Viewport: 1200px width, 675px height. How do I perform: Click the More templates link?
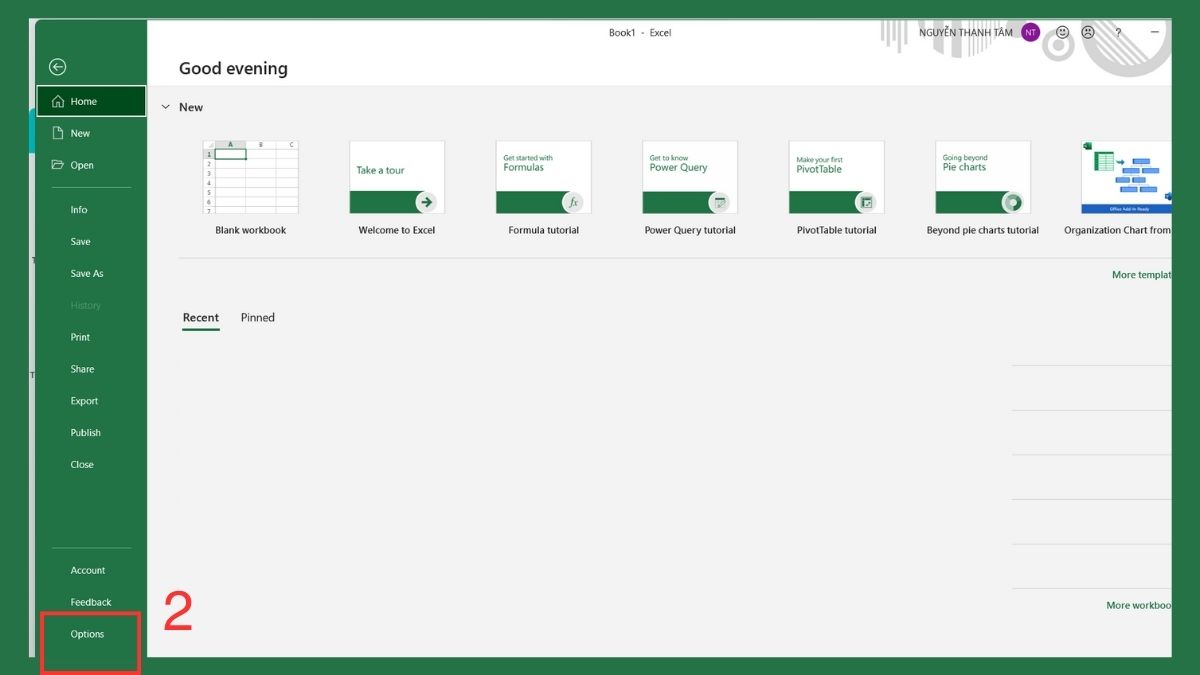pyautogui.click(x=1141, y=275)
